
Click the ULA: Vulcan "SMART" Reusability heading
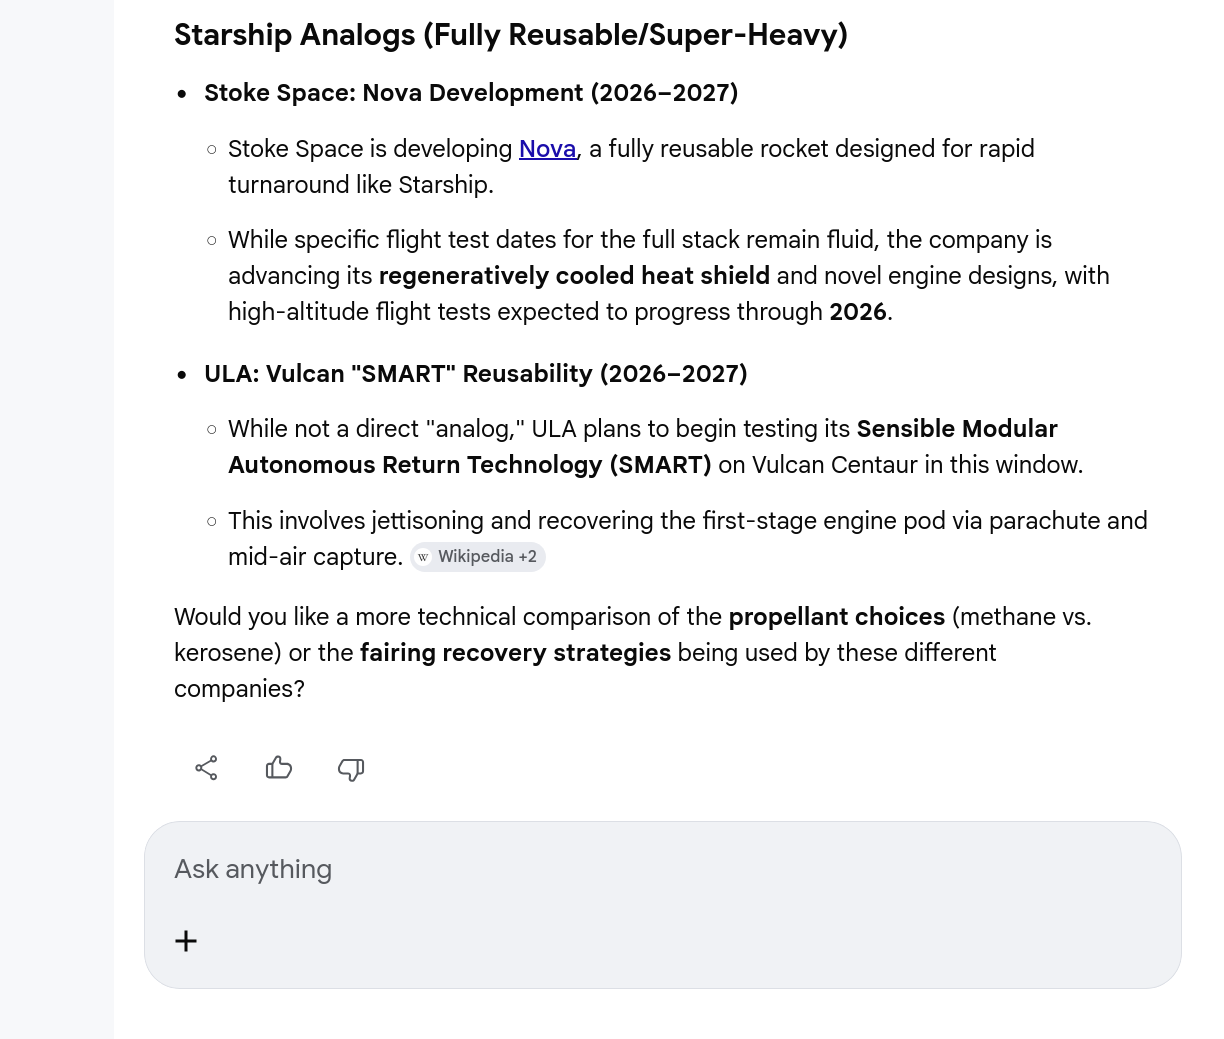[x=475, y=374]
